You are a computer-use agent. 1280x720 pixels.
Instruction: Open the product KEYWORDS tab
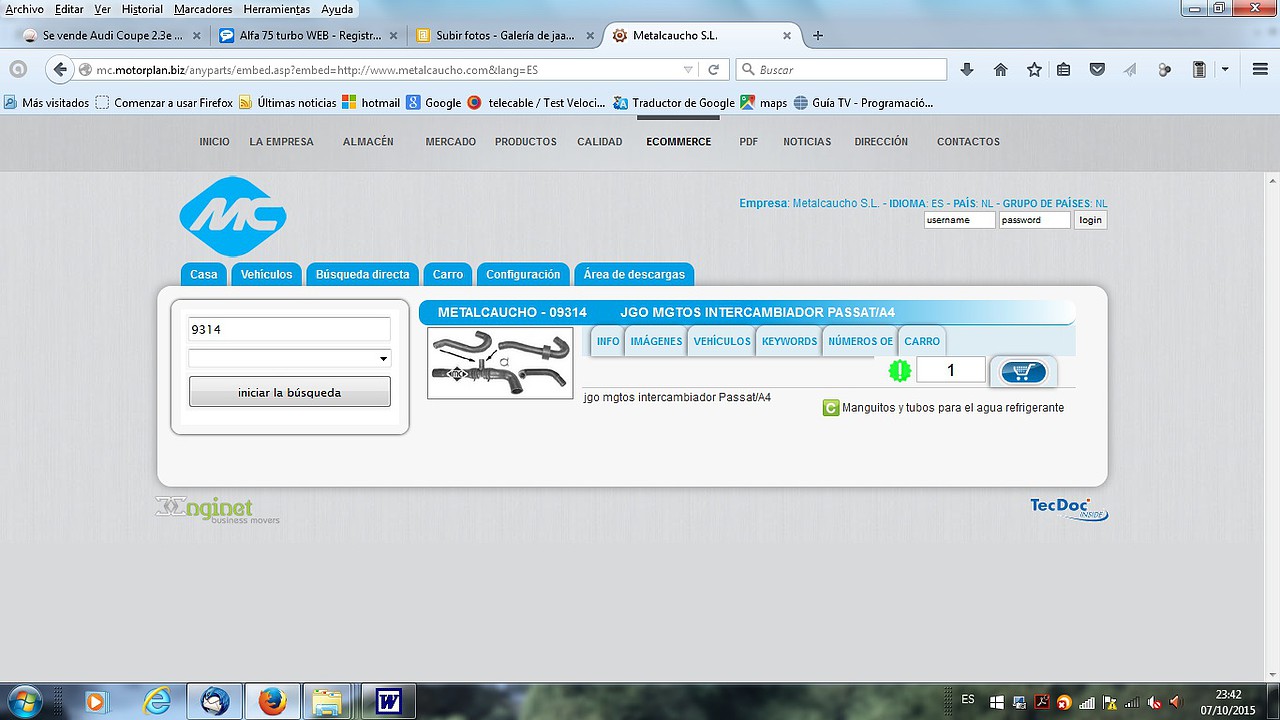tap(789, 341)
